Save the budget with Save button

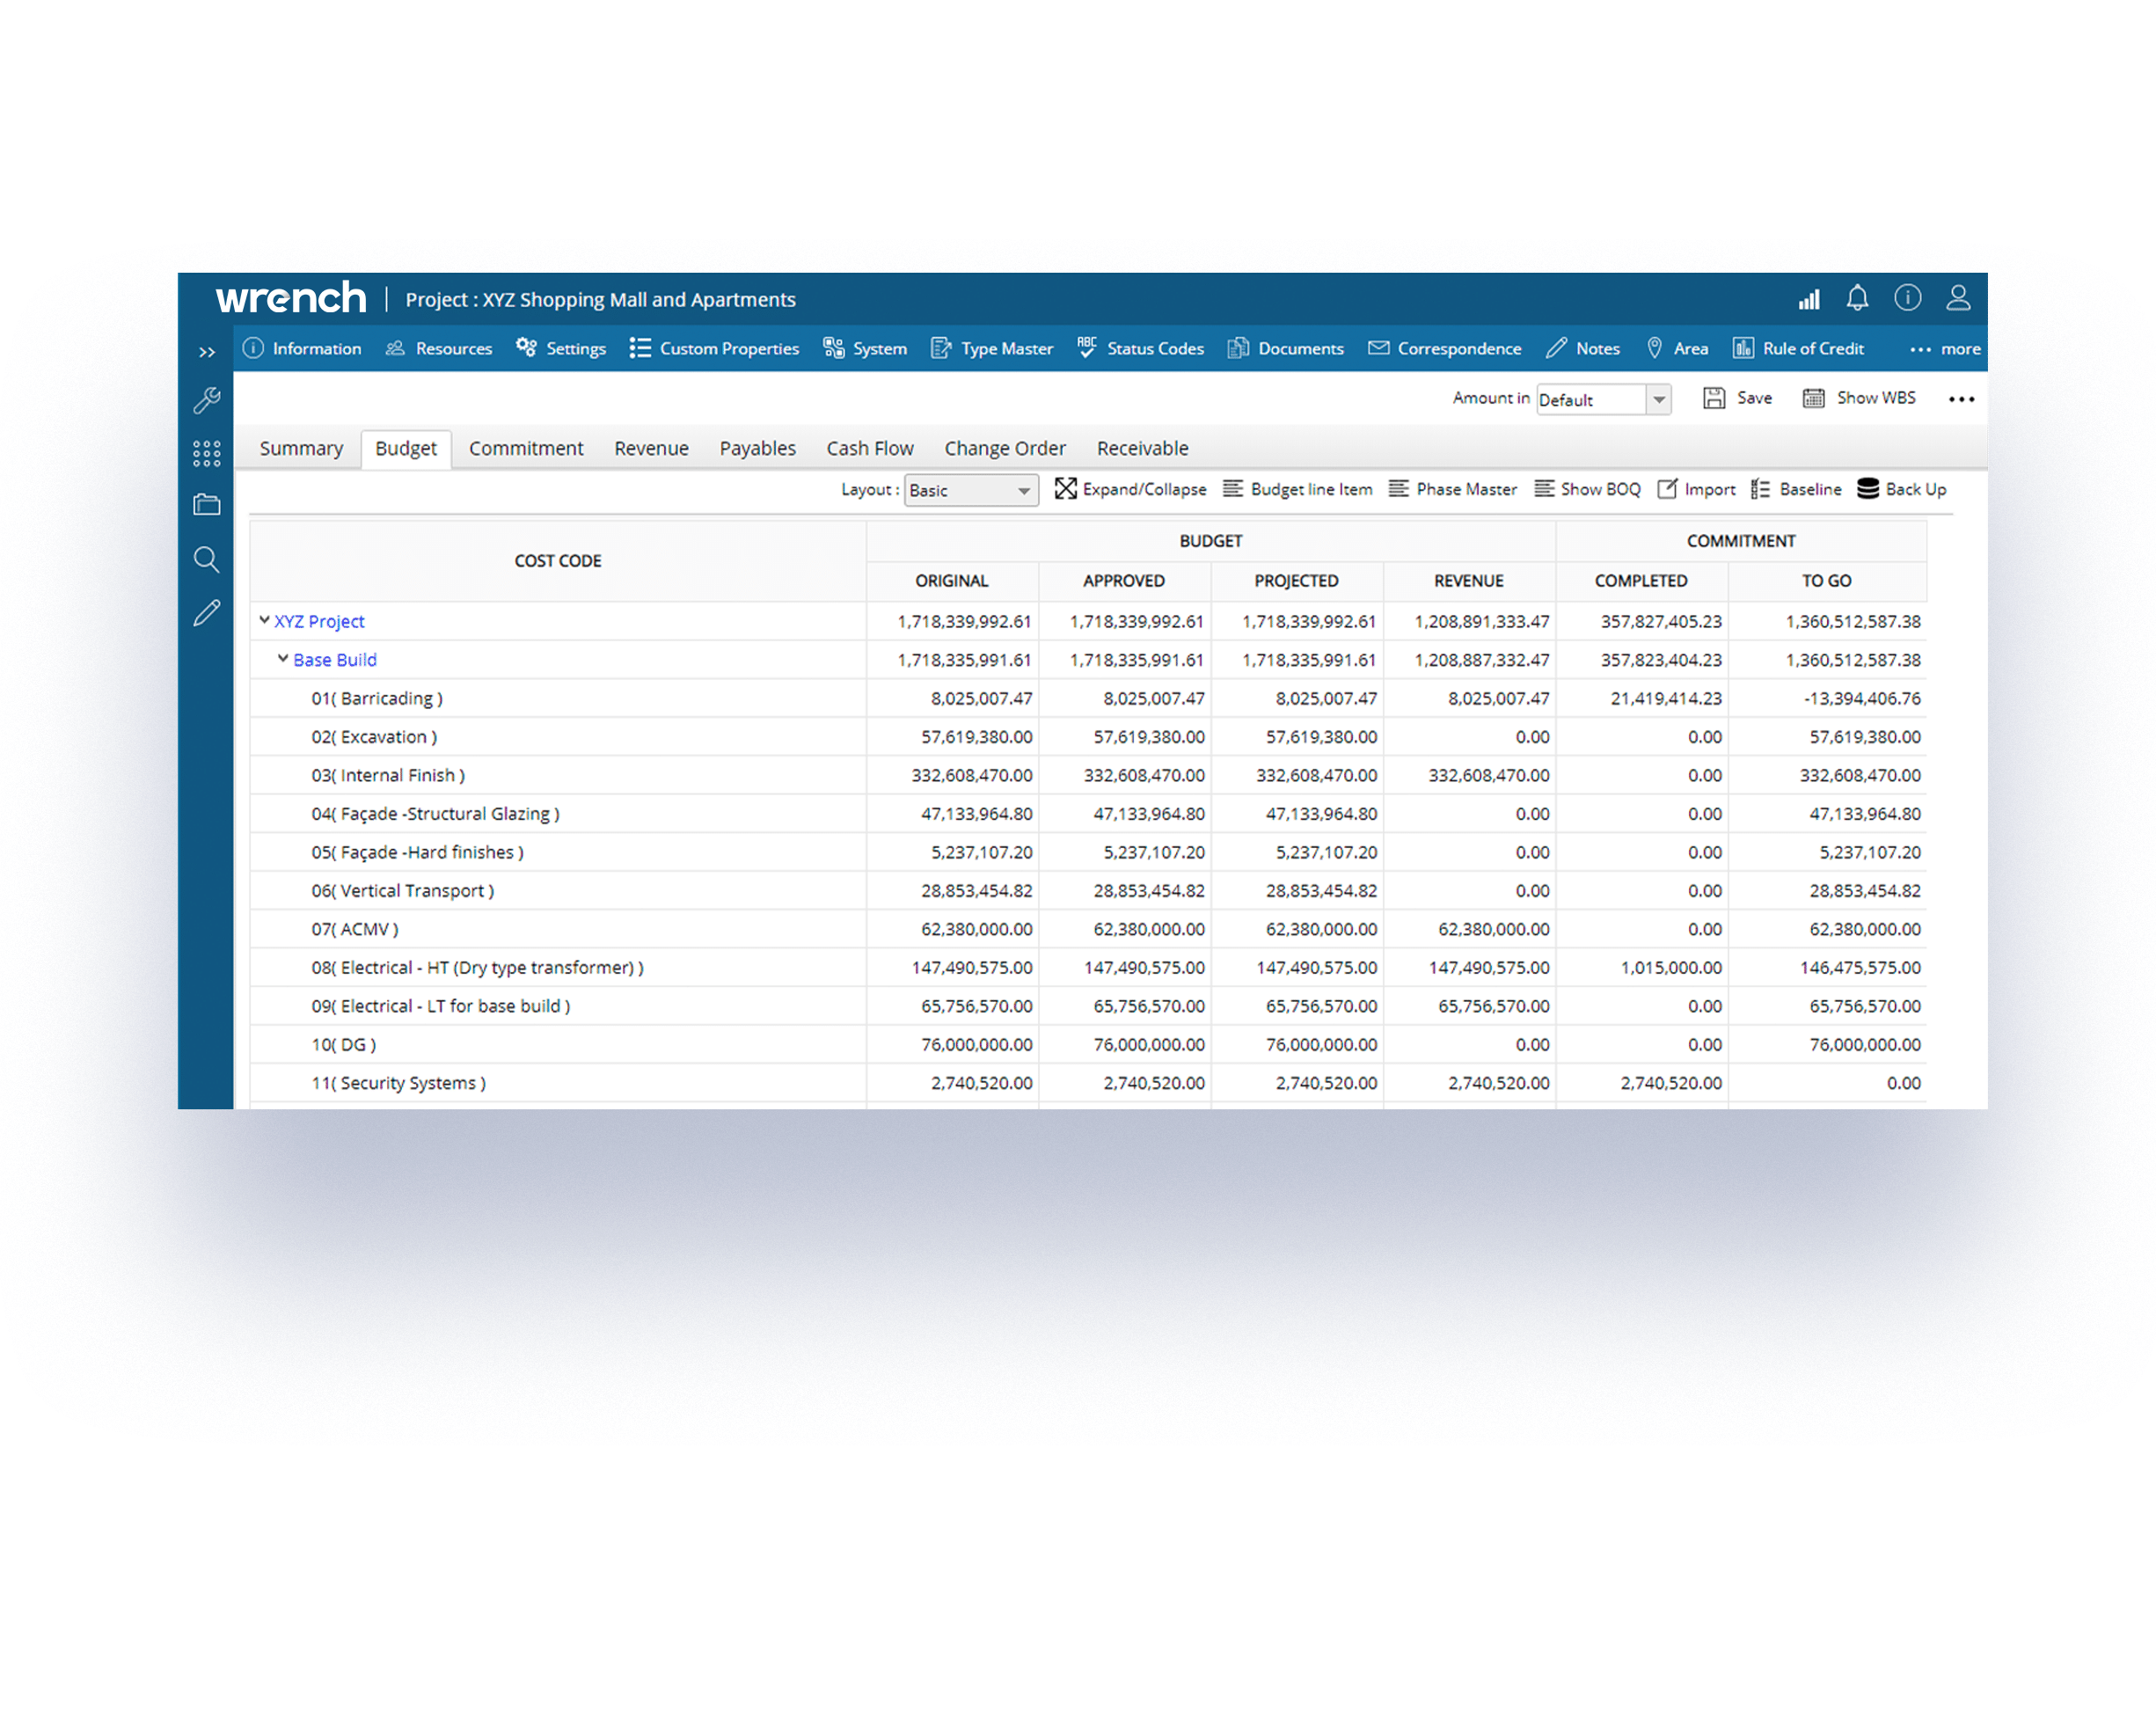coord(1738,398)
